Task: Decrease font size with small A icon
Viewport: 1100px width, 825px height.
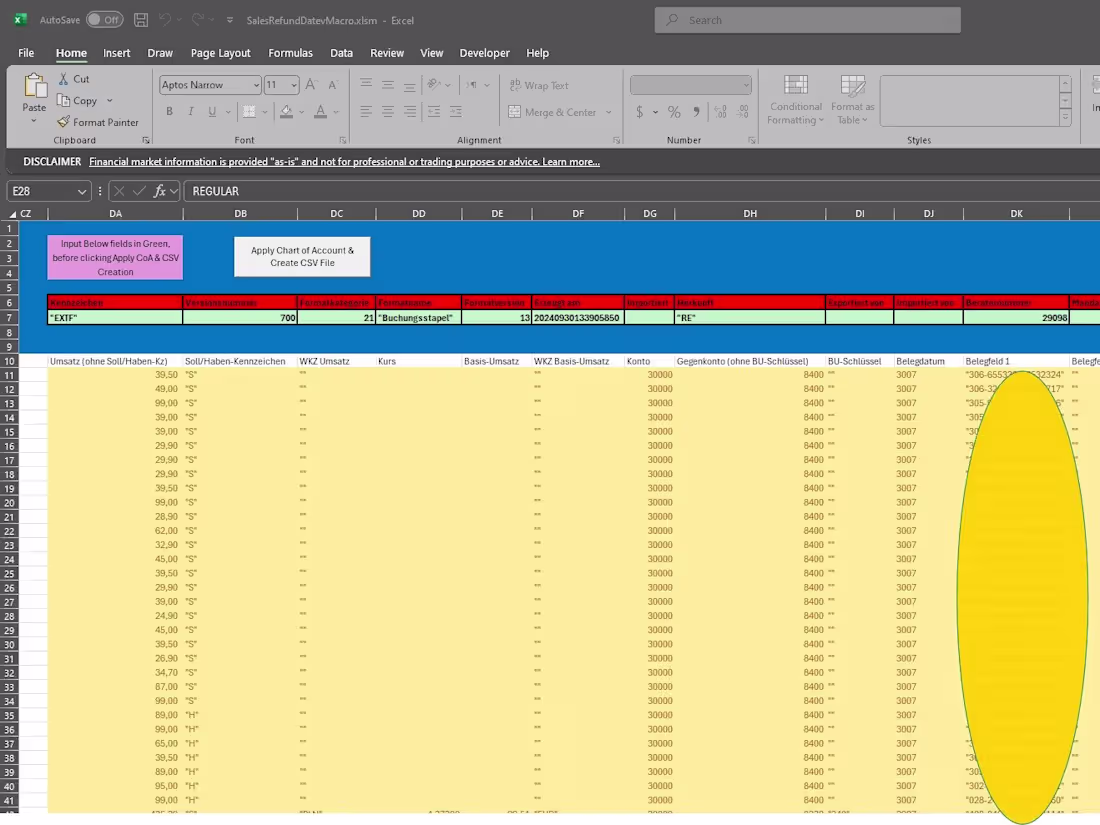Action: coord(333,85)
